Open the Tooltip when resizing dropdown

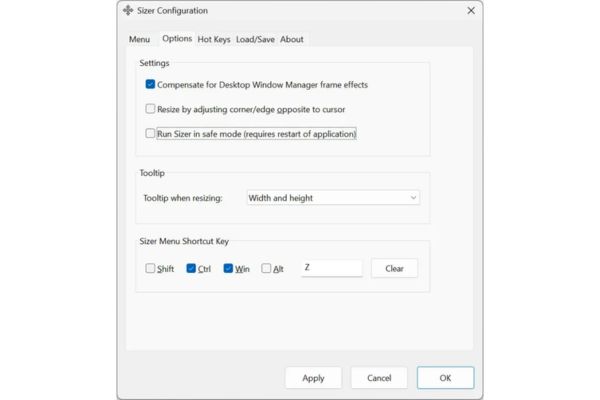point(333,198)
